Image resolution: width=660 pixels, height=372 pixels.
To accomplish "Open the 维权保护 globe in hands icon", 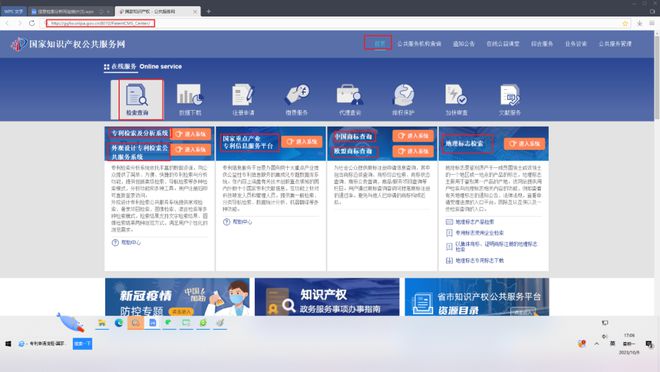I will coord(403,100).
